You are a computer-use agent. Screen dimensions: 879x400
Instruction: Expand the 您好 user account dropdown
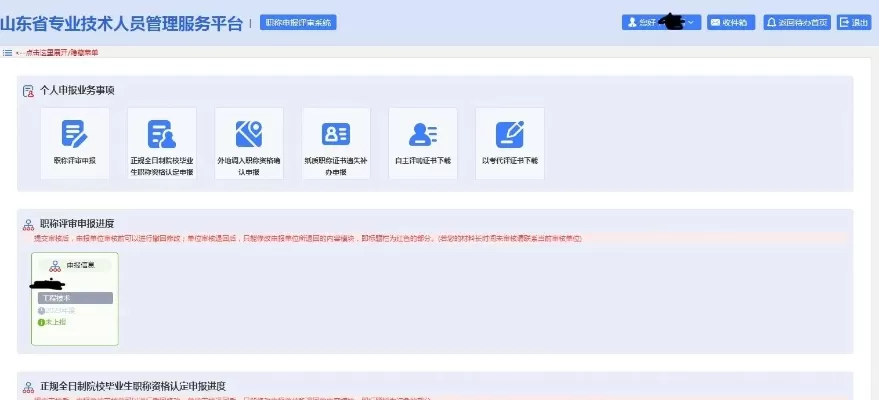click(661, 22)
